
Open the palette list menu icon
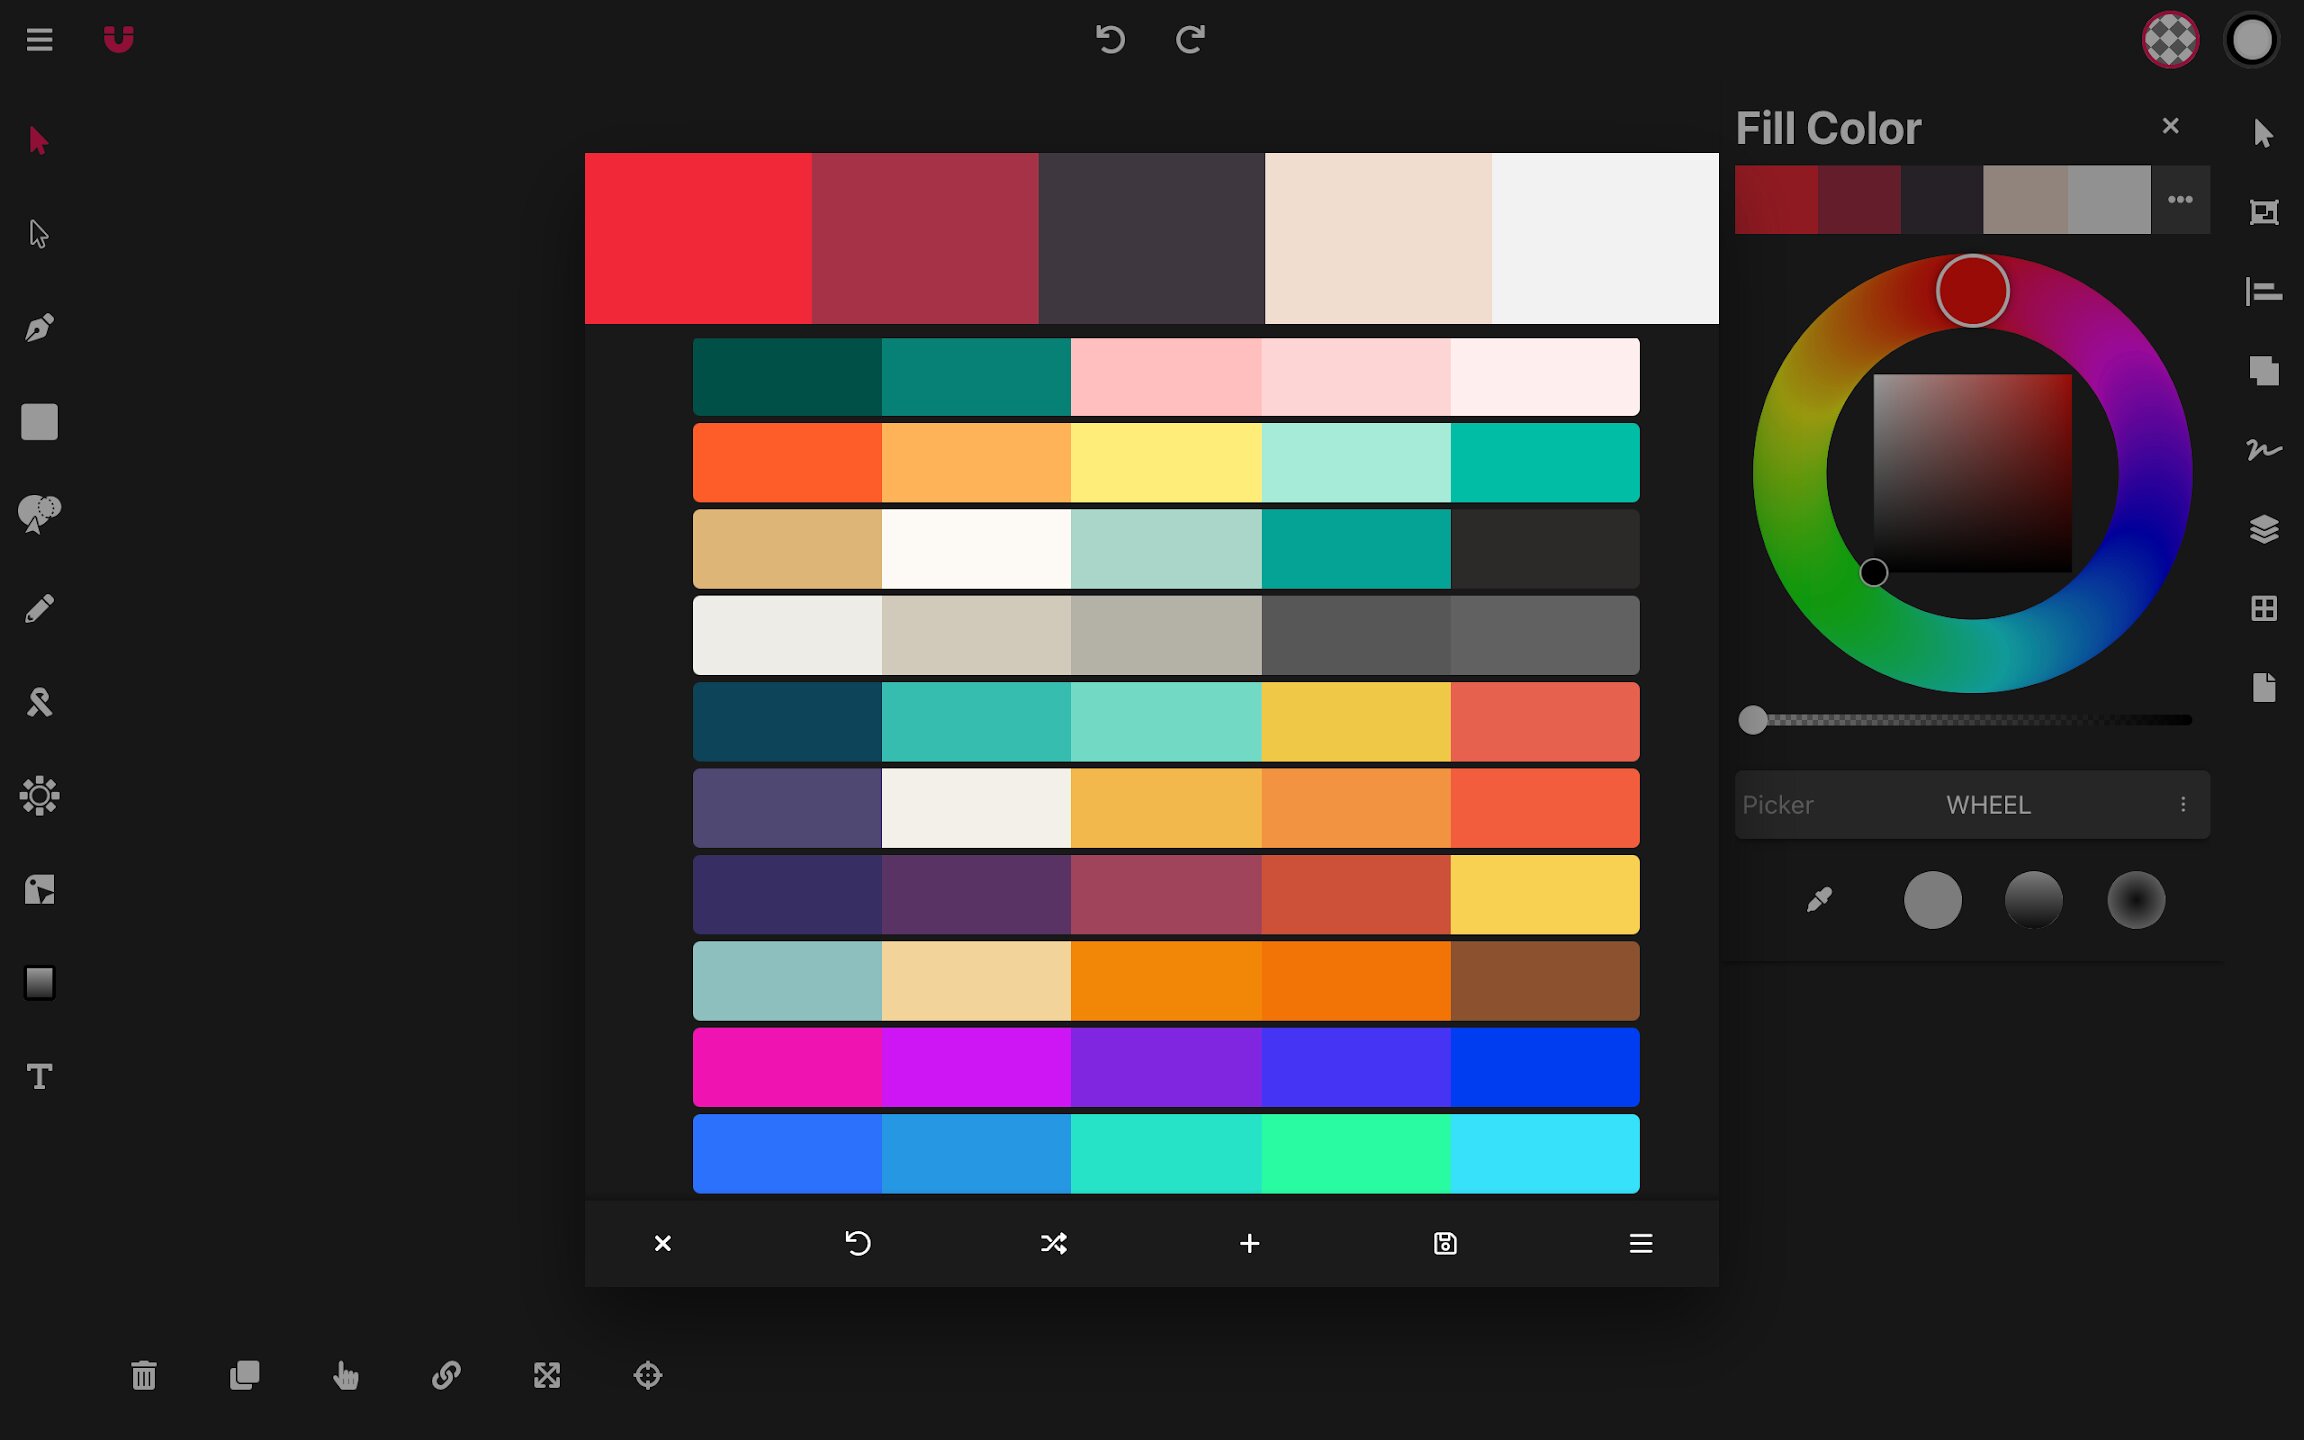1640,1243
